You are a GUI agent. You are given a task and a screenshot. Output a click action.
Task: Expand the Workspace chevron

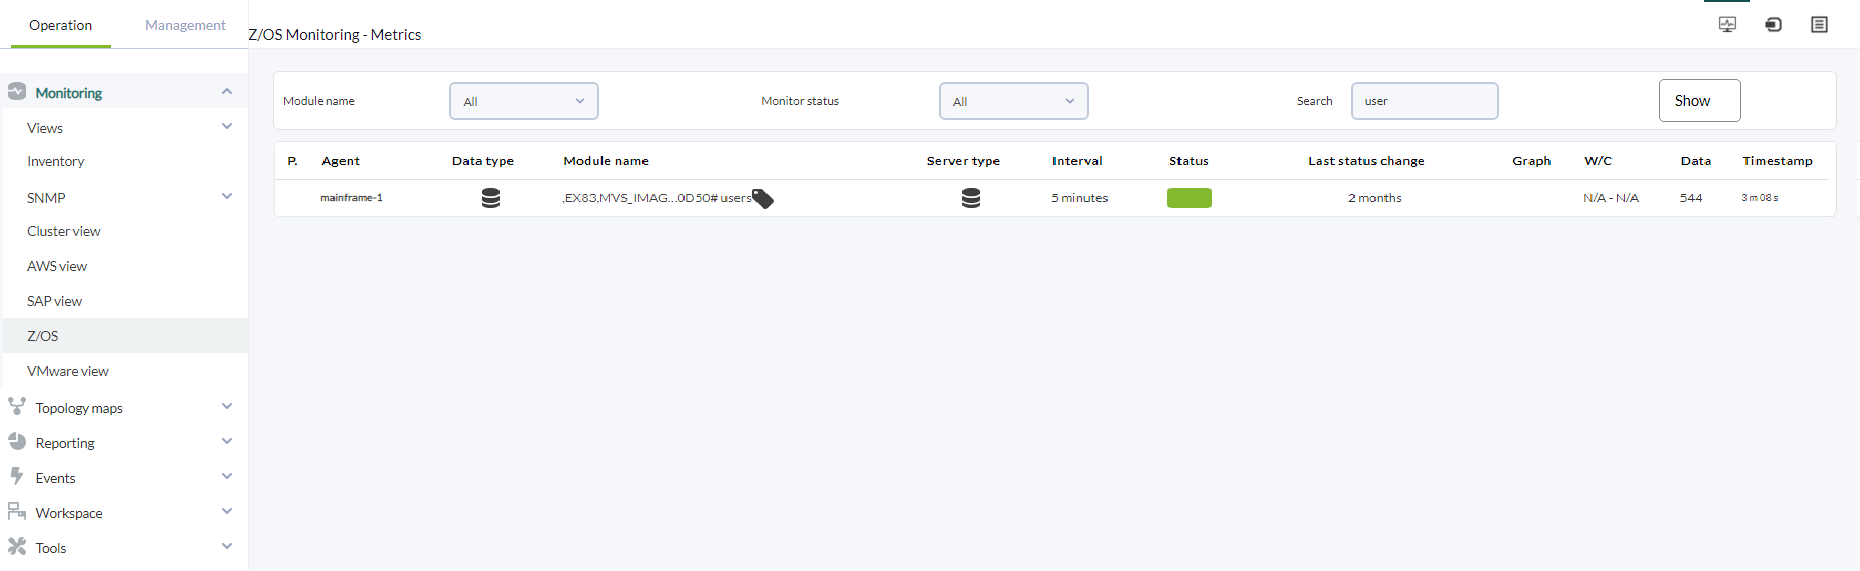click(x=227, y=511)
